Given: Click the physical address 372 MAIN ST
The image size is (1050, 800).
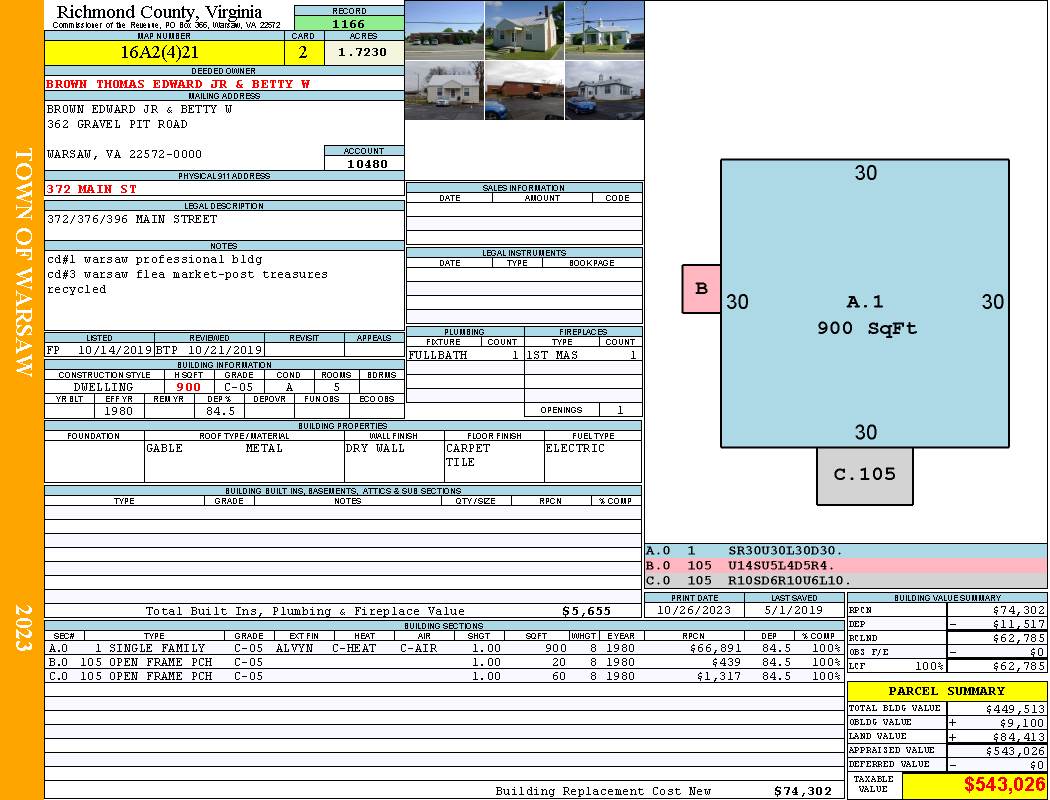Looking at the screenshot, I should pos(92,189).
